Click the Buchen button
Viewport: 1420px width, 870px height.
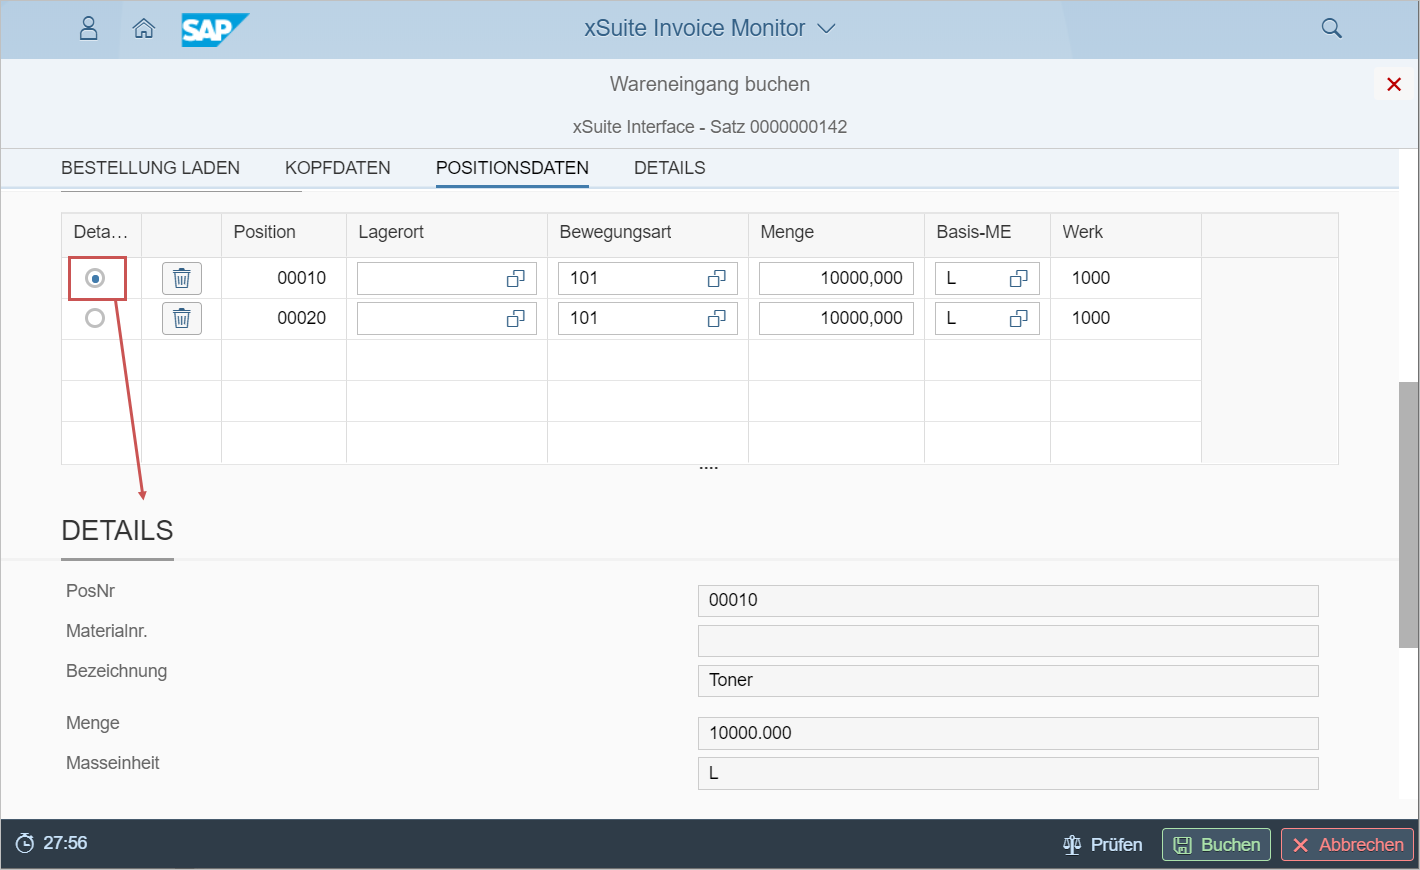tap(1216, 845)
